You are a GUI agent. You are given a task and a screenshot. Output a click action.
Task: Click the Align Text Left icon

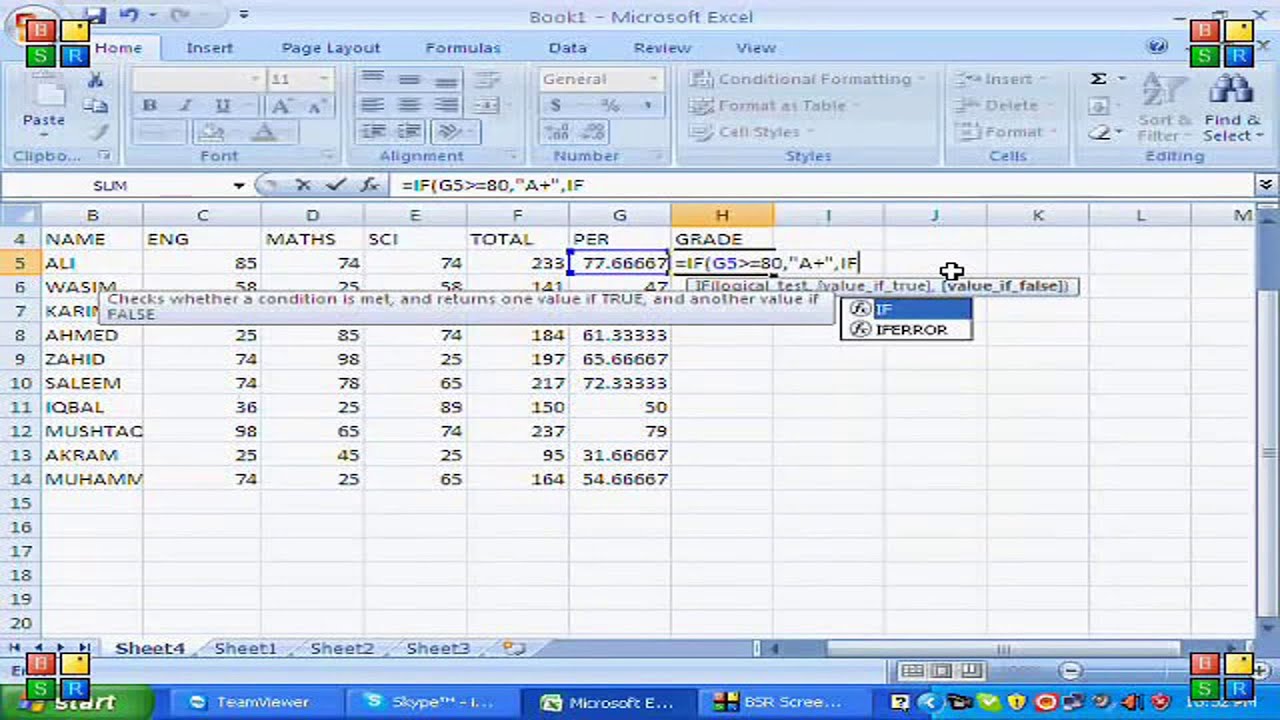(x=372, y=105)
